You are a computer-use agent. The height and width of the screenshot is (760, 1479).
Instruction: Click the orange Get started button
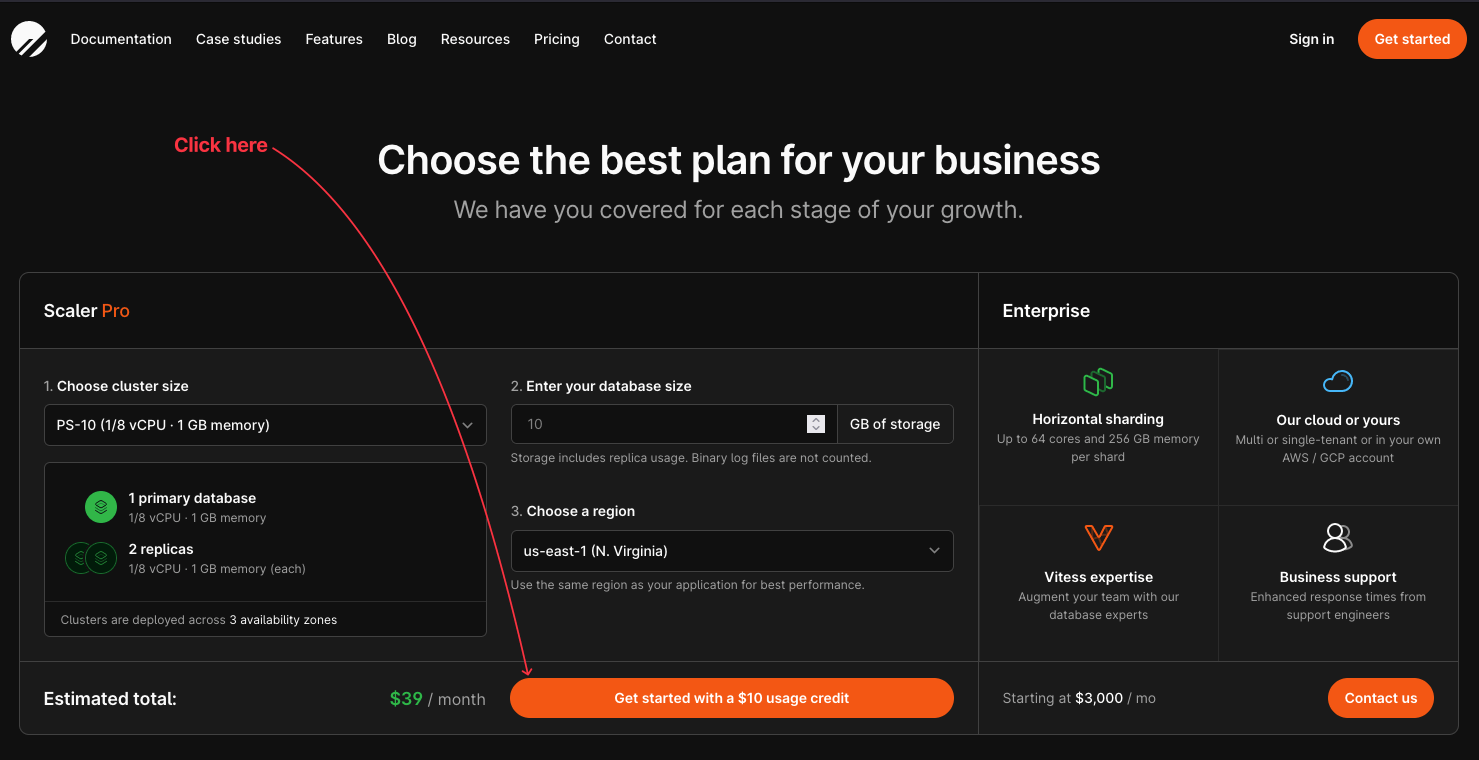point(1412,39)
